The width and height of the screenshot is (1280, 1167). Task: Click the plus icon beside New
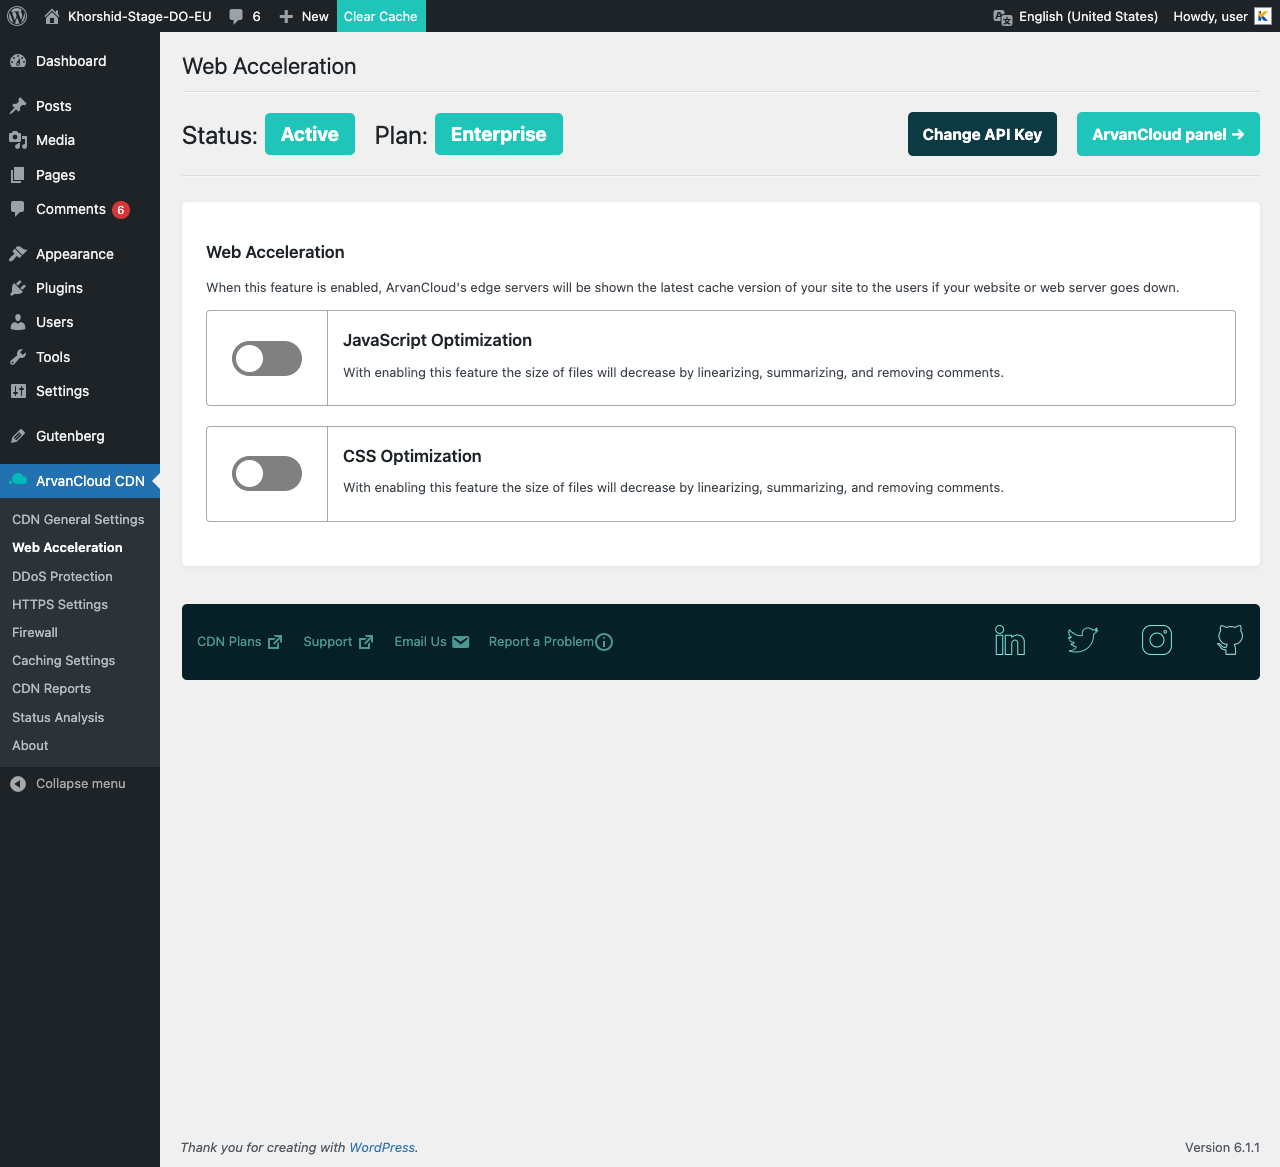pyautogui.click(x=286, y=16)
